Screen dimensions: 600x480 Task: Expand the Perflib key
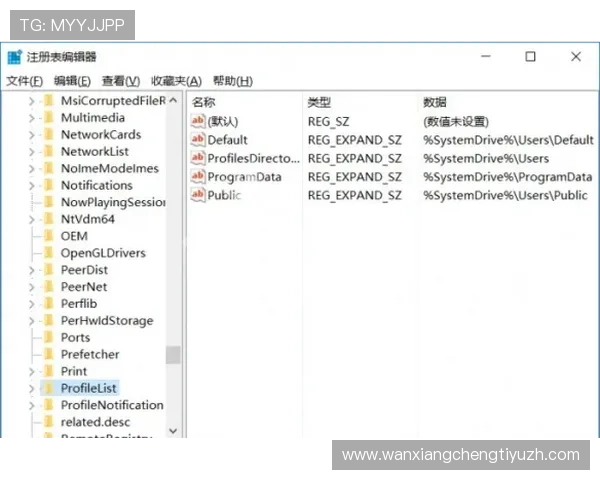click(x=32, y=304)
